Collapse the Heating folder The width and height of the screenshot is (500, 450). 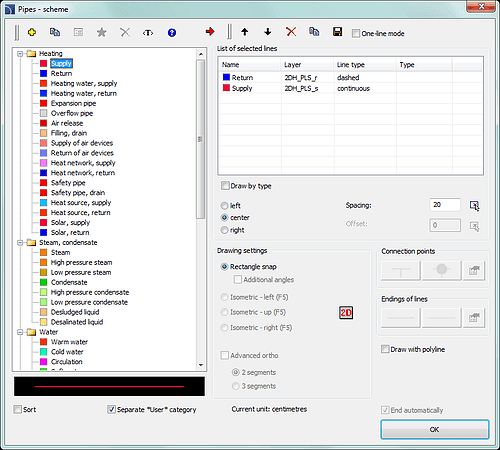coord(20,53)
